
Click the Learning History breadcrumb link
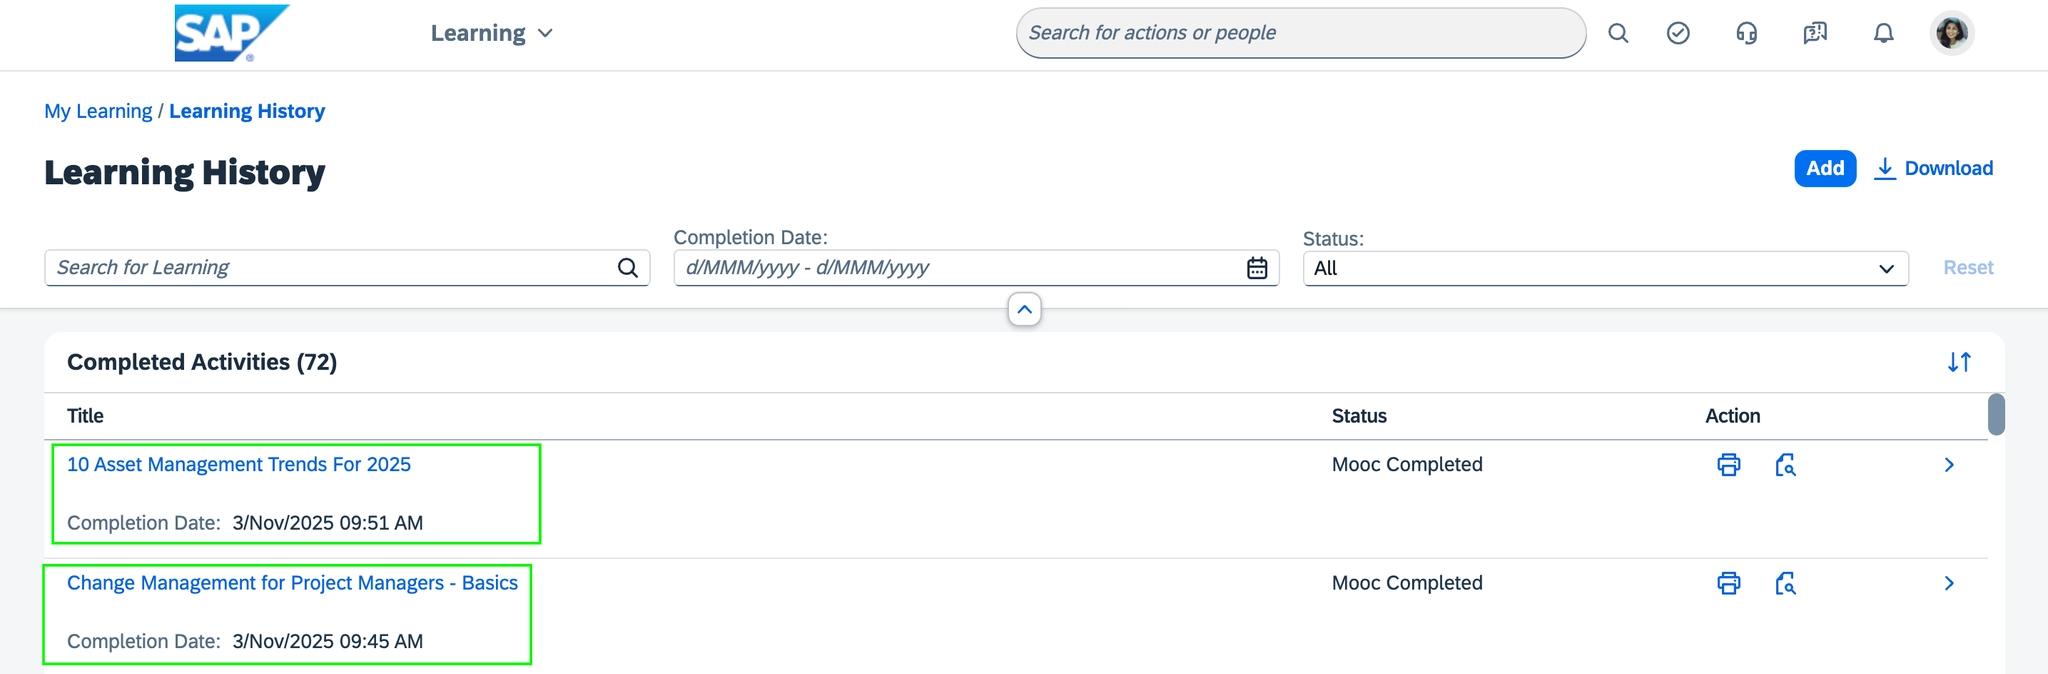click(247, 111)
